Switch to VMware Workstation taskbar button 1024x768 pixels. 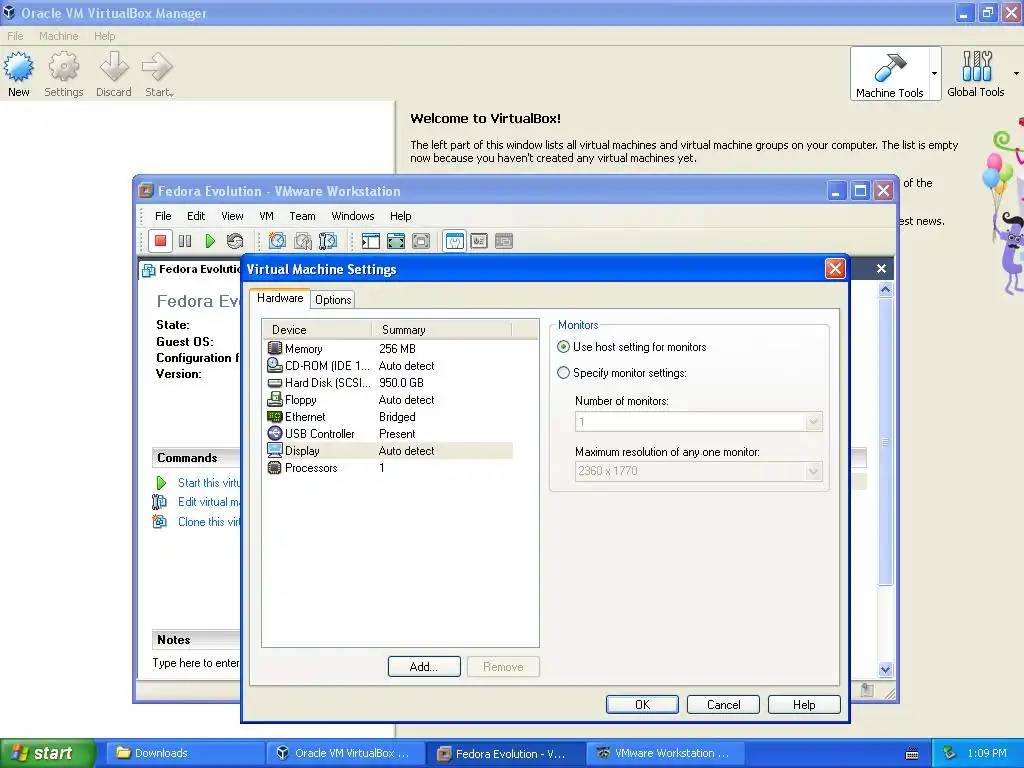(x=664, y=753)
